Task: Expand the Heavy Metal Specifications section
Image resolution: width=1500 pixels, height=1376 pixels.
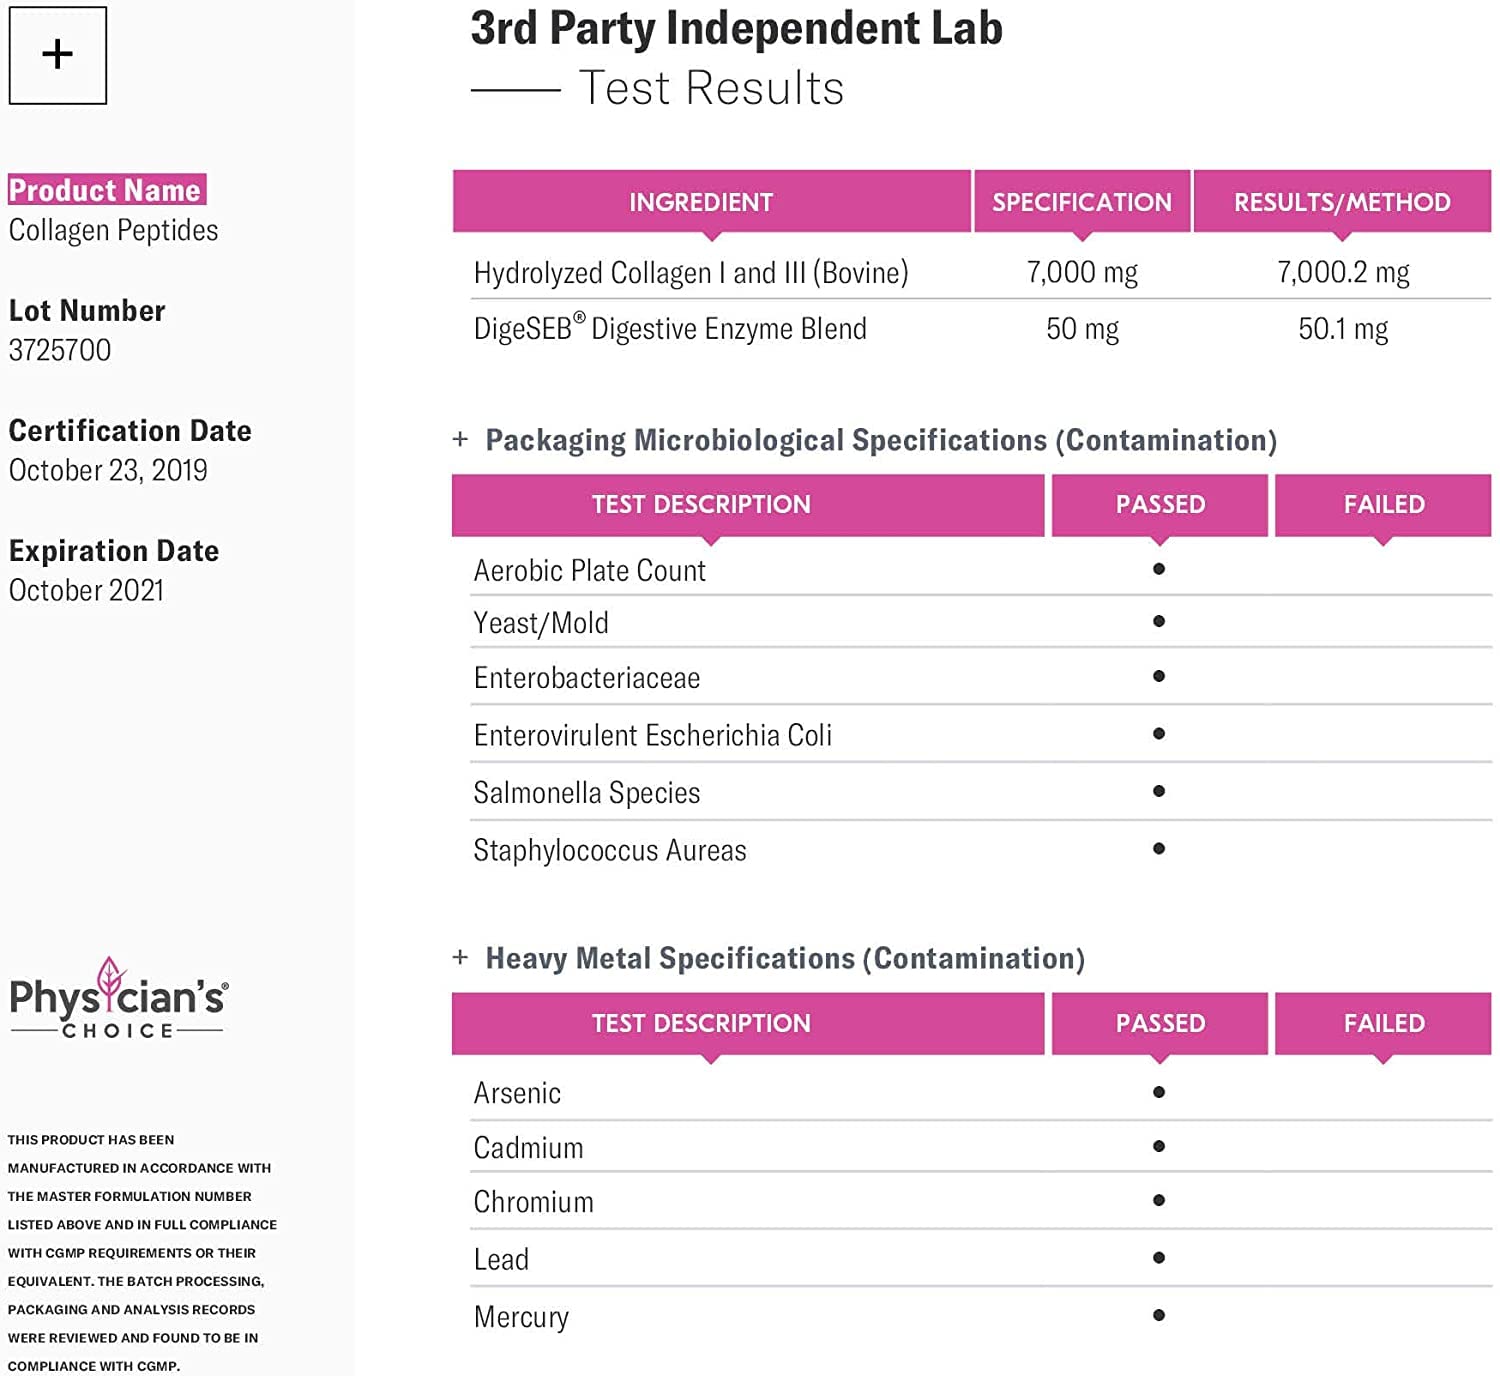Action: (x=460, y=957)
